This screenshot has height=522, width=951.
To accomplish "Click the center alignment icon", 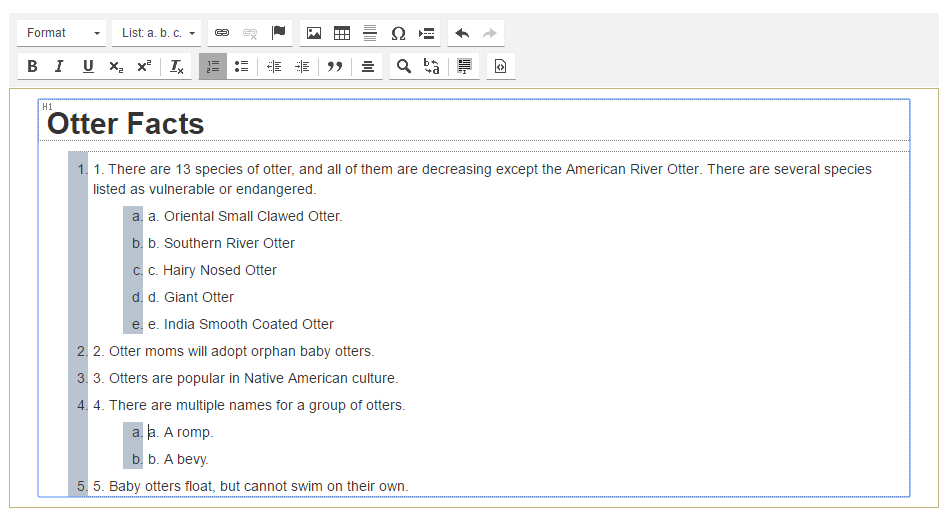I will (x=368, y=67).
